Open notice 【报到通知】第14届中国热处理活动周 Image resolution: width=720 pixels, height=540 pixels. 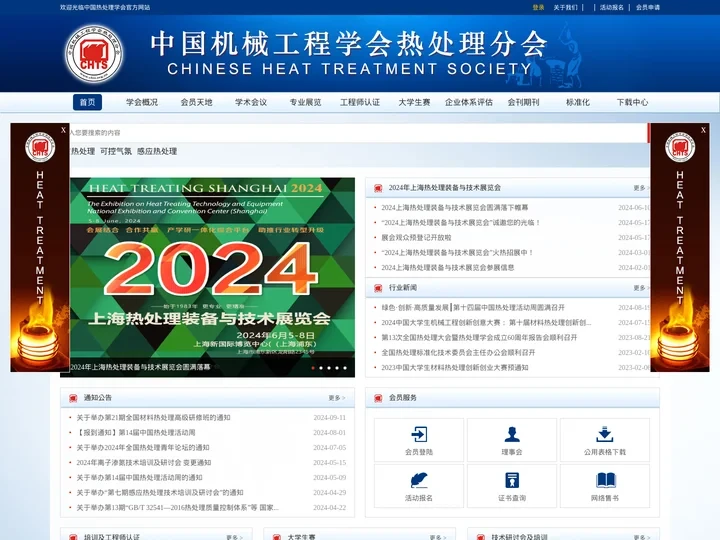136,433
